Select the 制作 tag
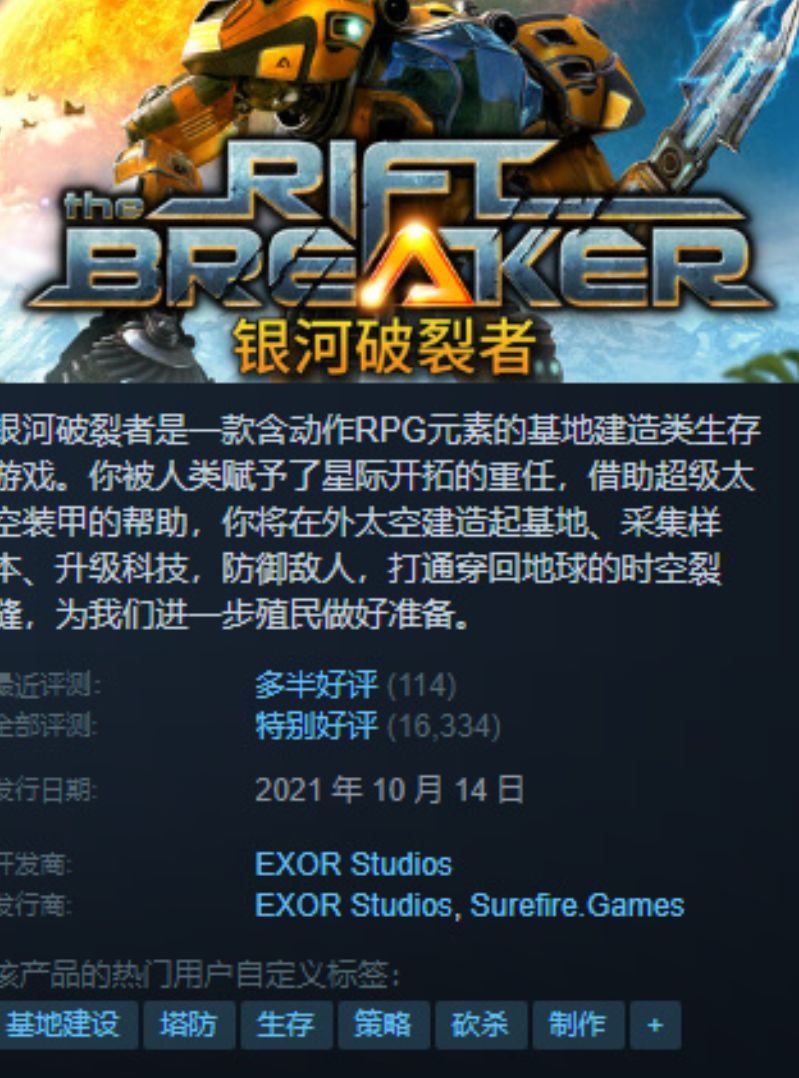 coord(578,1024)
